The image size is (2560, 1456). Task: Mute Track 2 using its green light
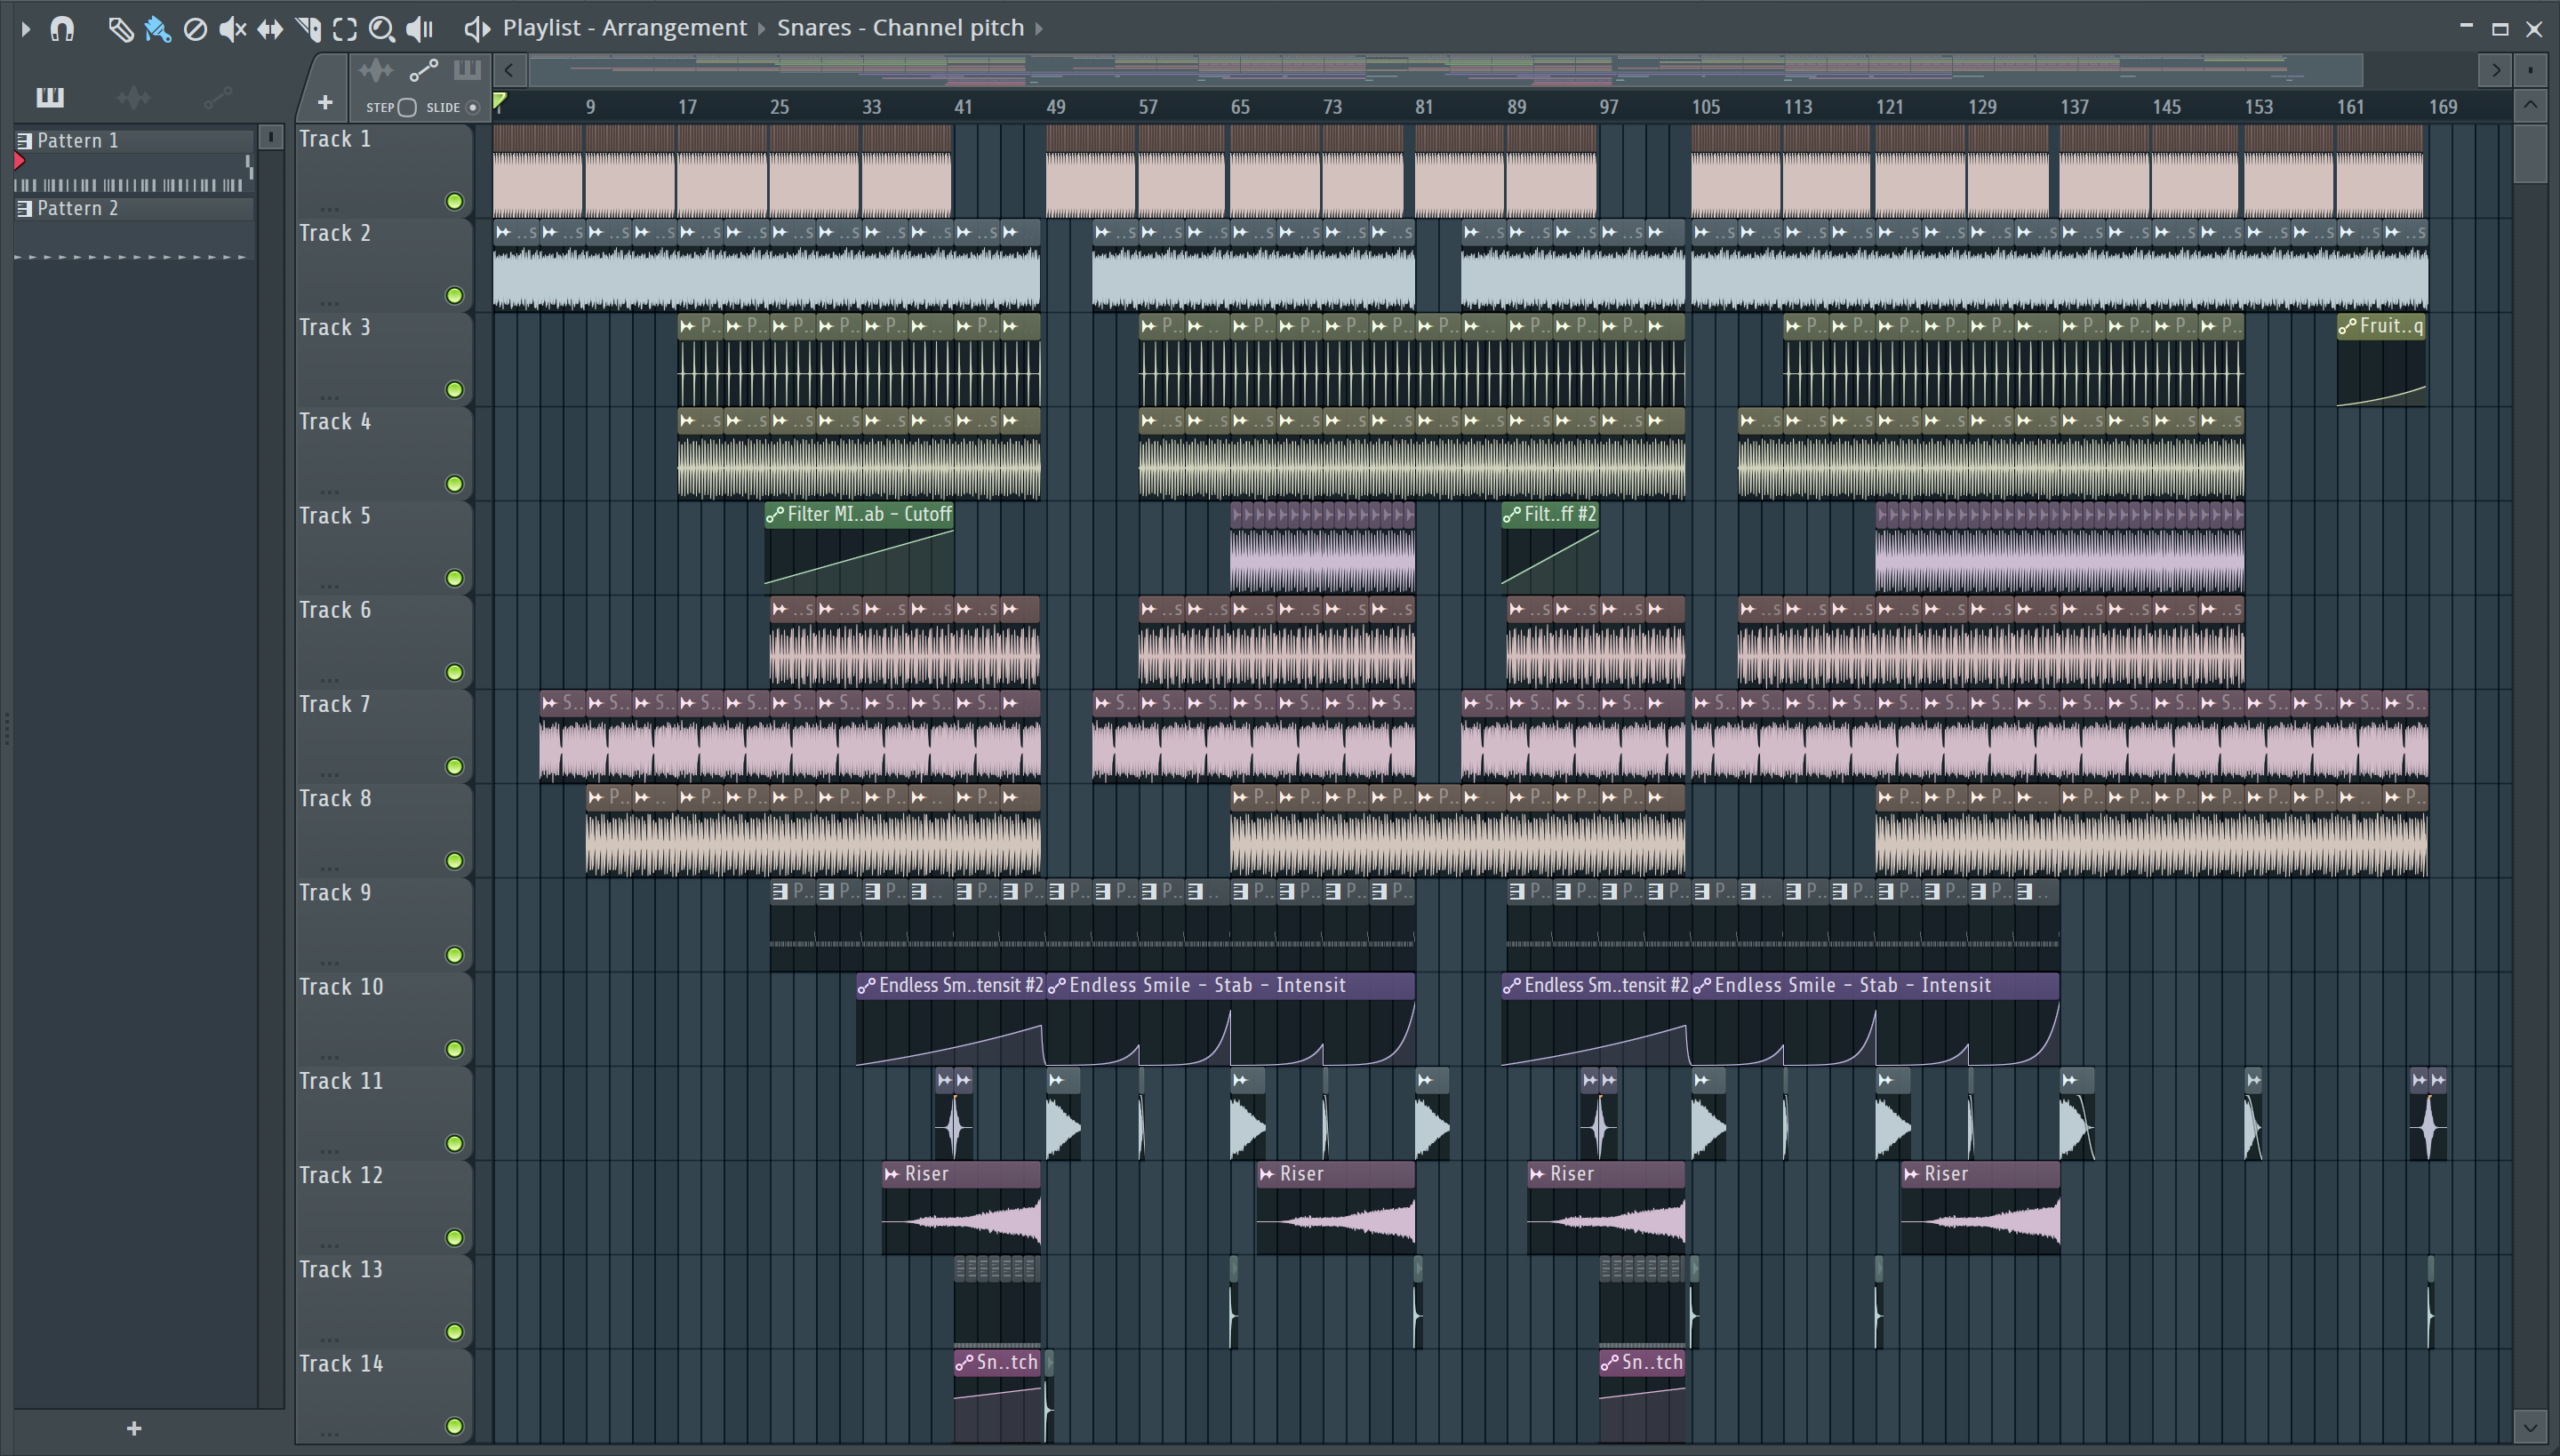pos(454,296)
